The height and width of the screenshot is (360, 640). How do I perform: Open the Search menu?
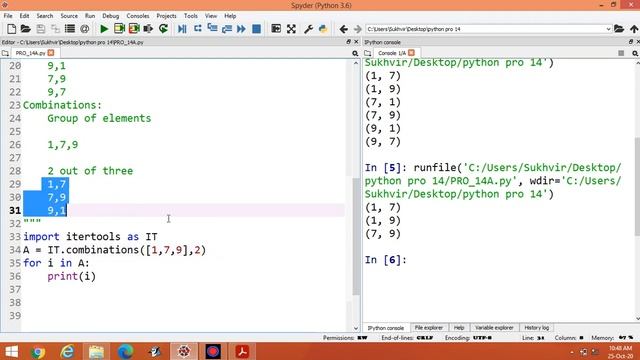pyautogui.click(x=45, y=16)
